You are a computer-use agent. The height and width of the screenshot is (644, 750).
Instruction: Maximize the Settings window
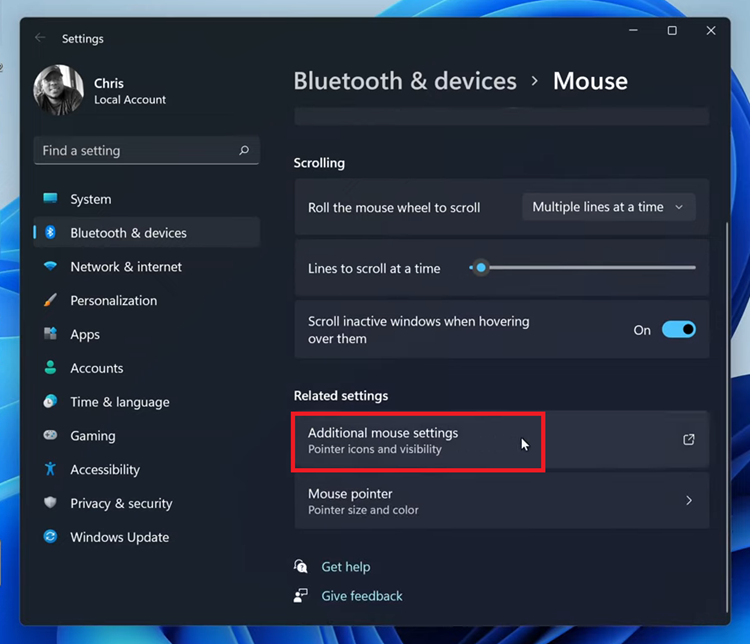pyautogui.click(x=672, y=31)
